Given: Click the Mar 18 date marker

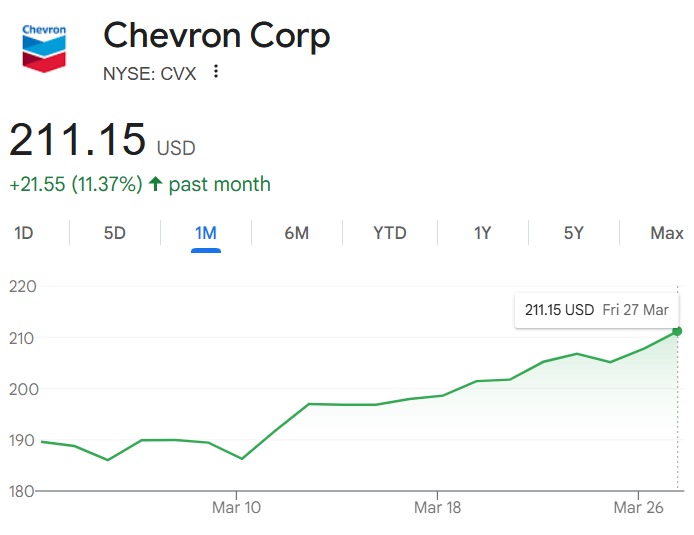Looking at the screenshot, I should 437,508.
